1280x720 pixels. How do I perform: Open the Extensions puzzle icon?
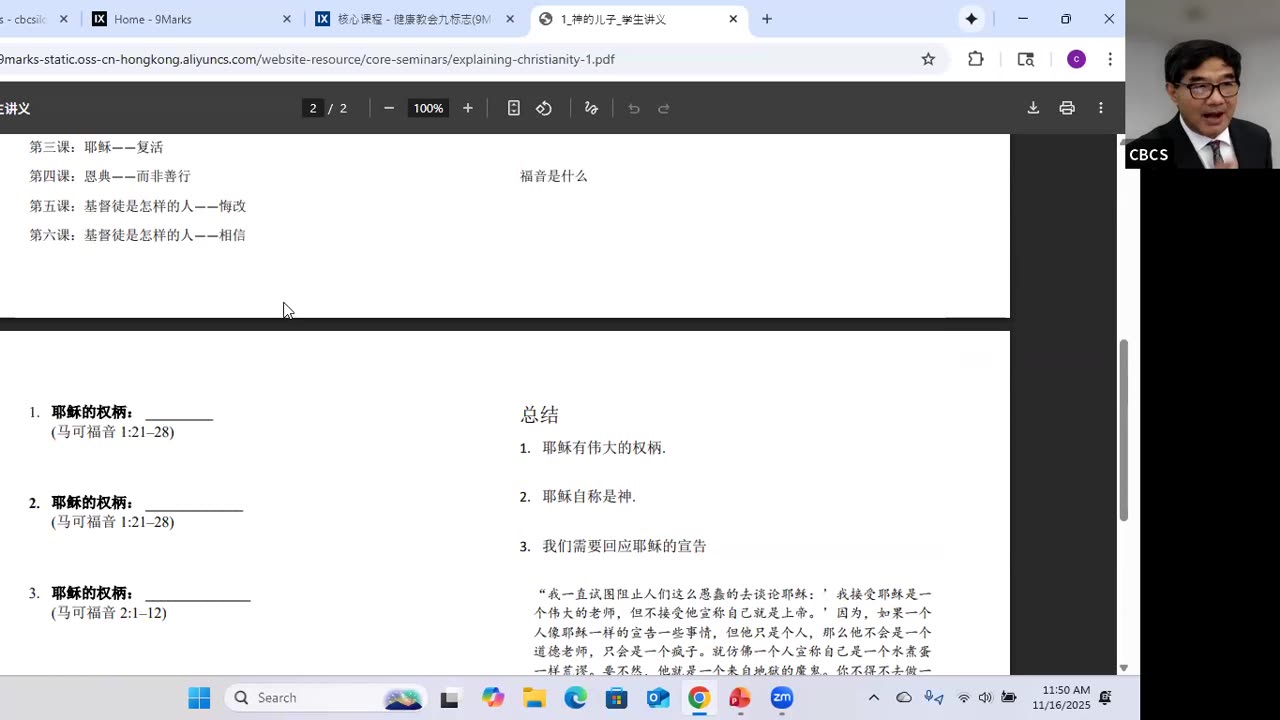[976, 59]
